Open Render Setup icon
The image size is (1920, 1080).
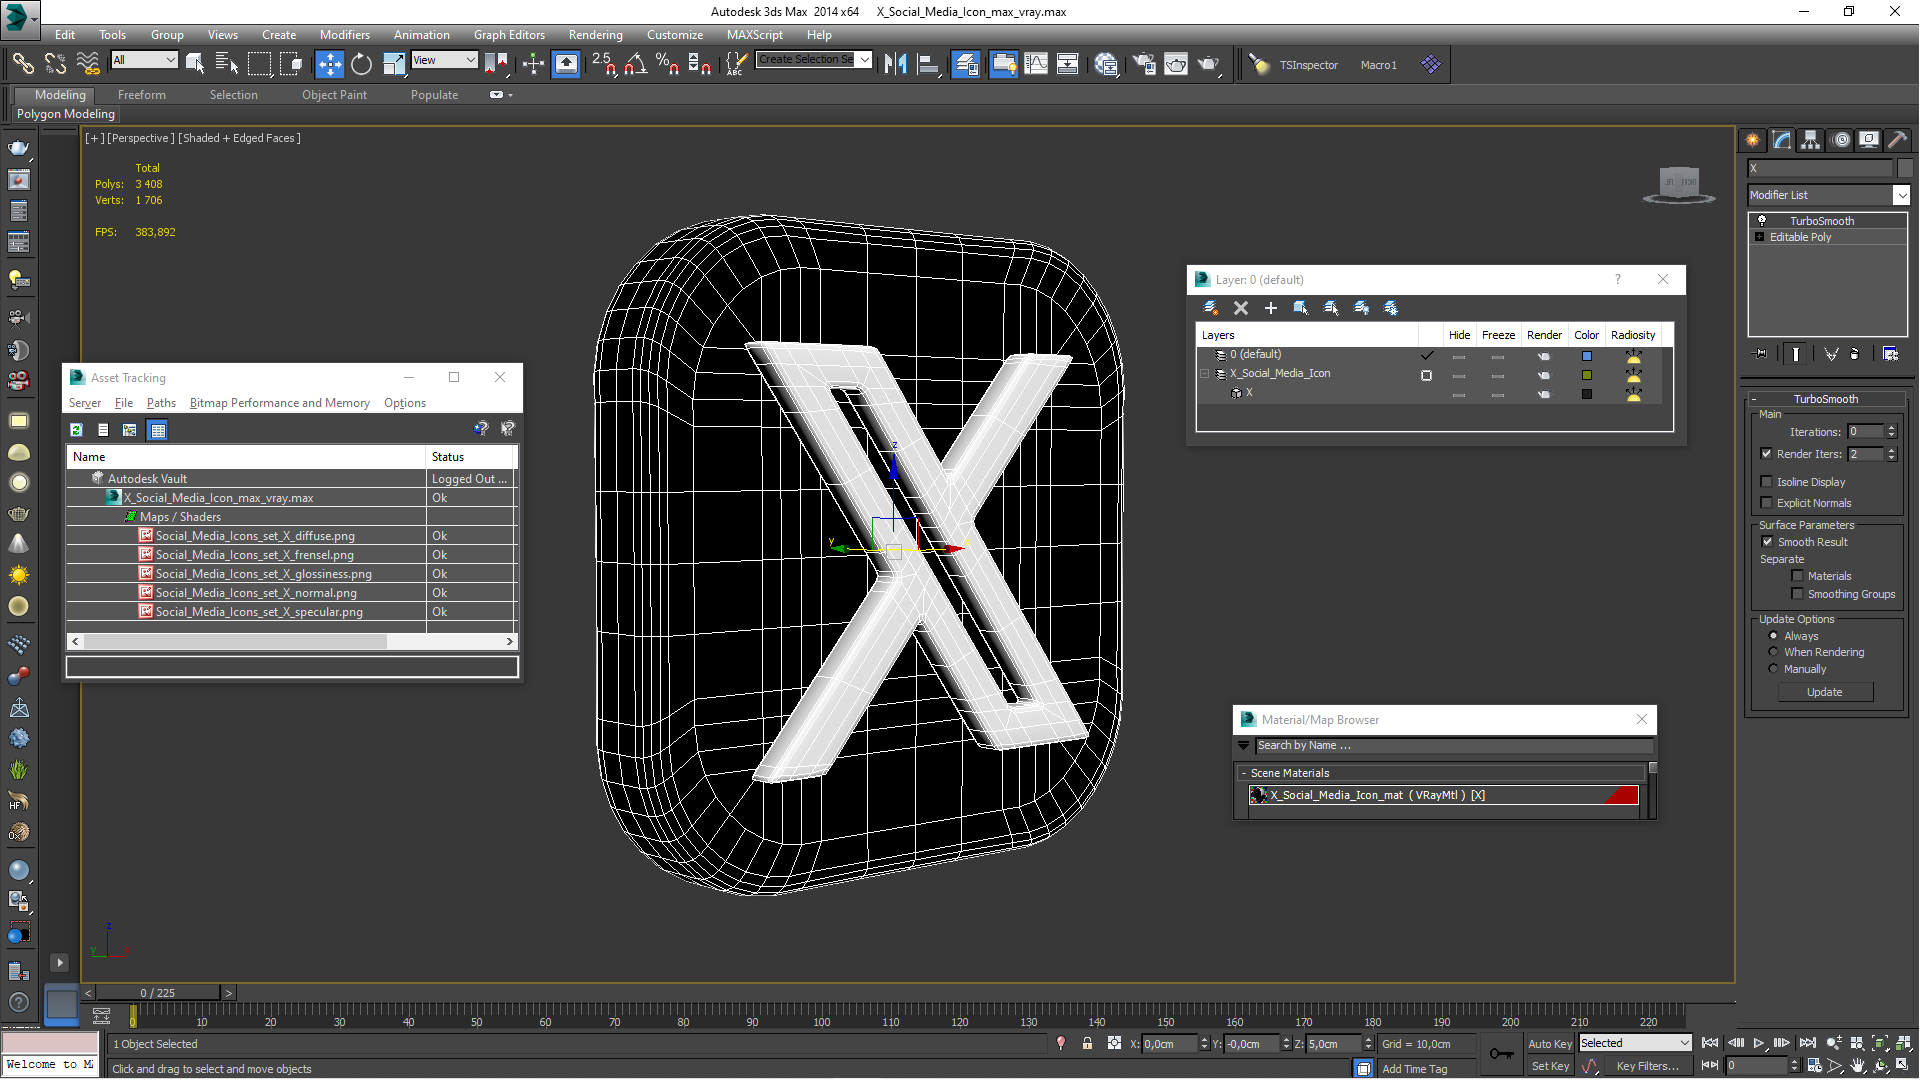pyautogui.click(x=1143, y=65)
